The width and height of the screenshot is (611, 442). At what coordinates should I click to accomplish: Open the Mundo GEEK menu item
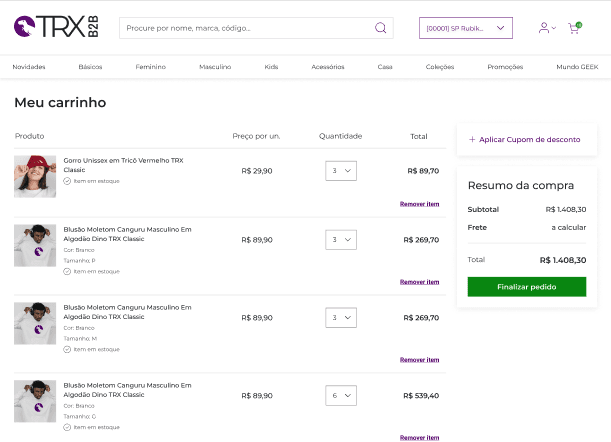click(575, 67)
